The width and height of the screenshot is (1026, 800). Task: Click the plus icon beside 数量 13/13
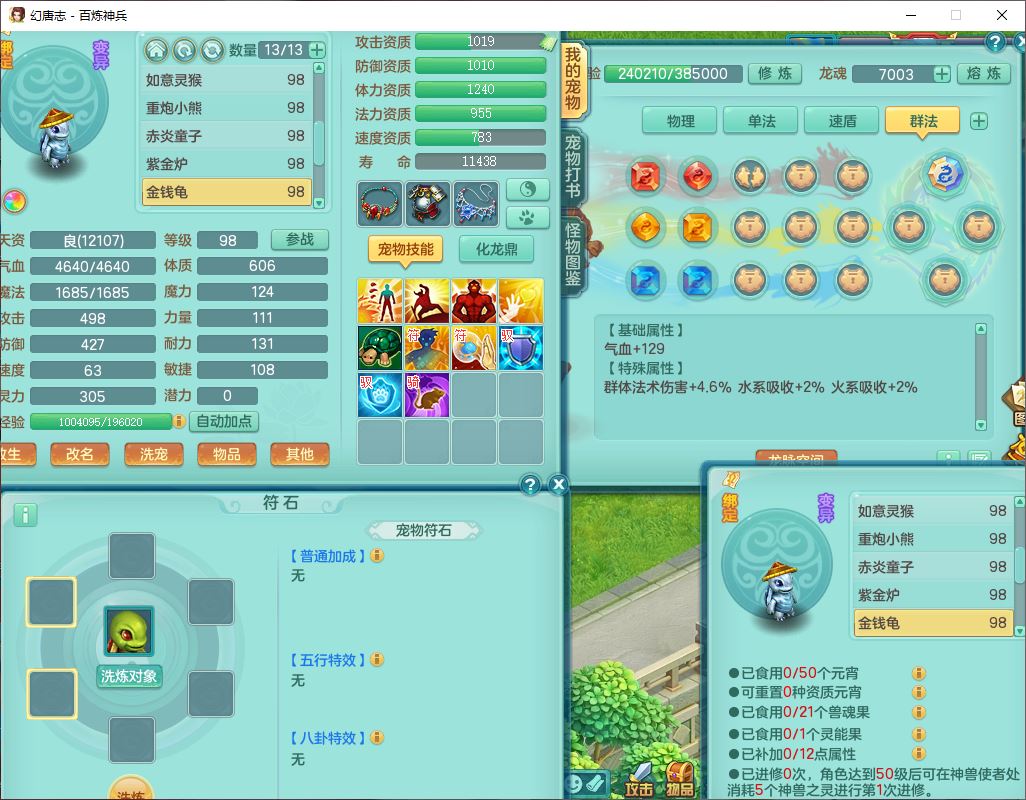317,50
